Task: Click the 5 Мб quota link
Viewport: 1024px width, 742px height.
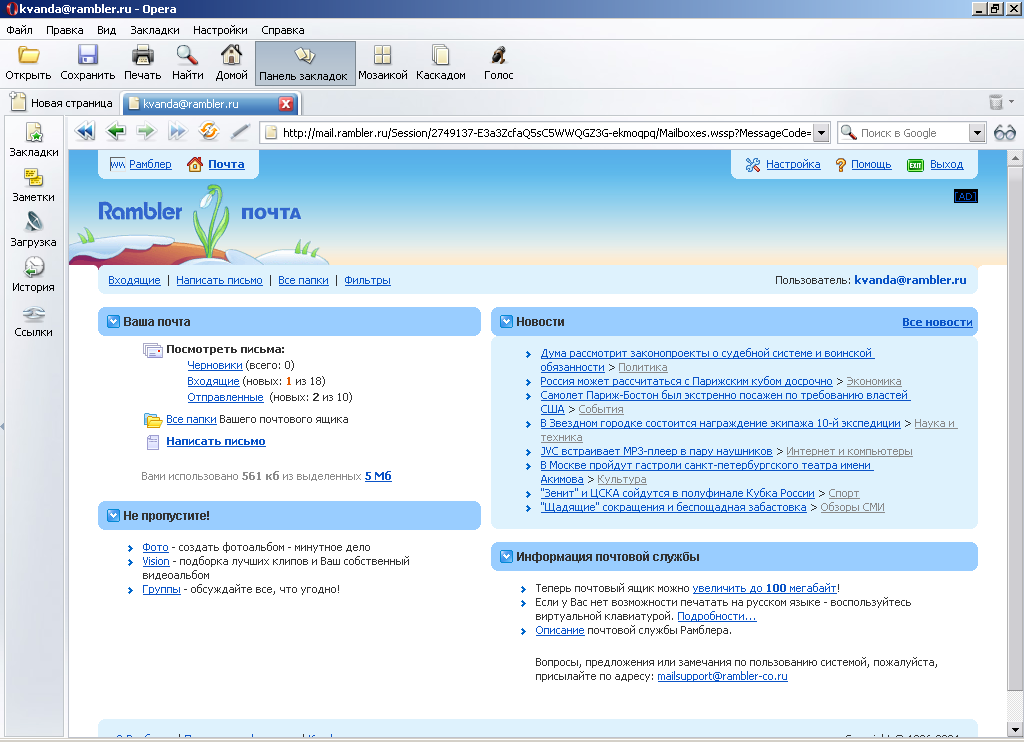Action: (378, 476)
